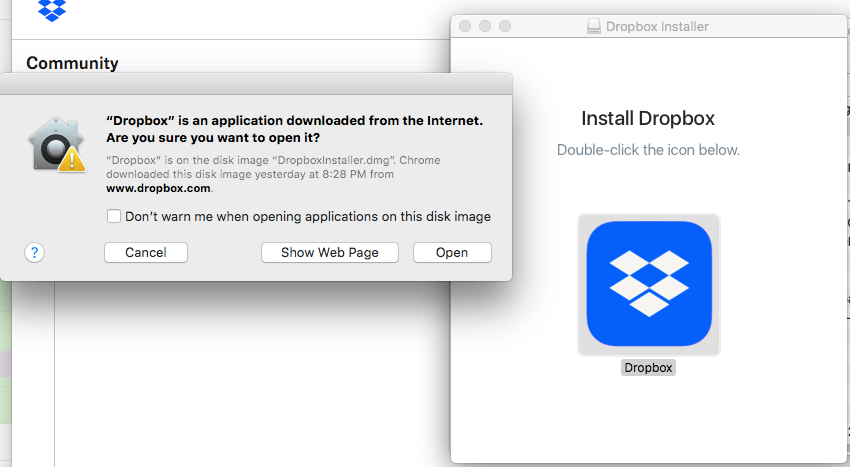Click the disk icon in the Dropbox Installer title bar
The height and width of the screenshot is (467, 850).
pyautogui.click(x=594, y=26)
